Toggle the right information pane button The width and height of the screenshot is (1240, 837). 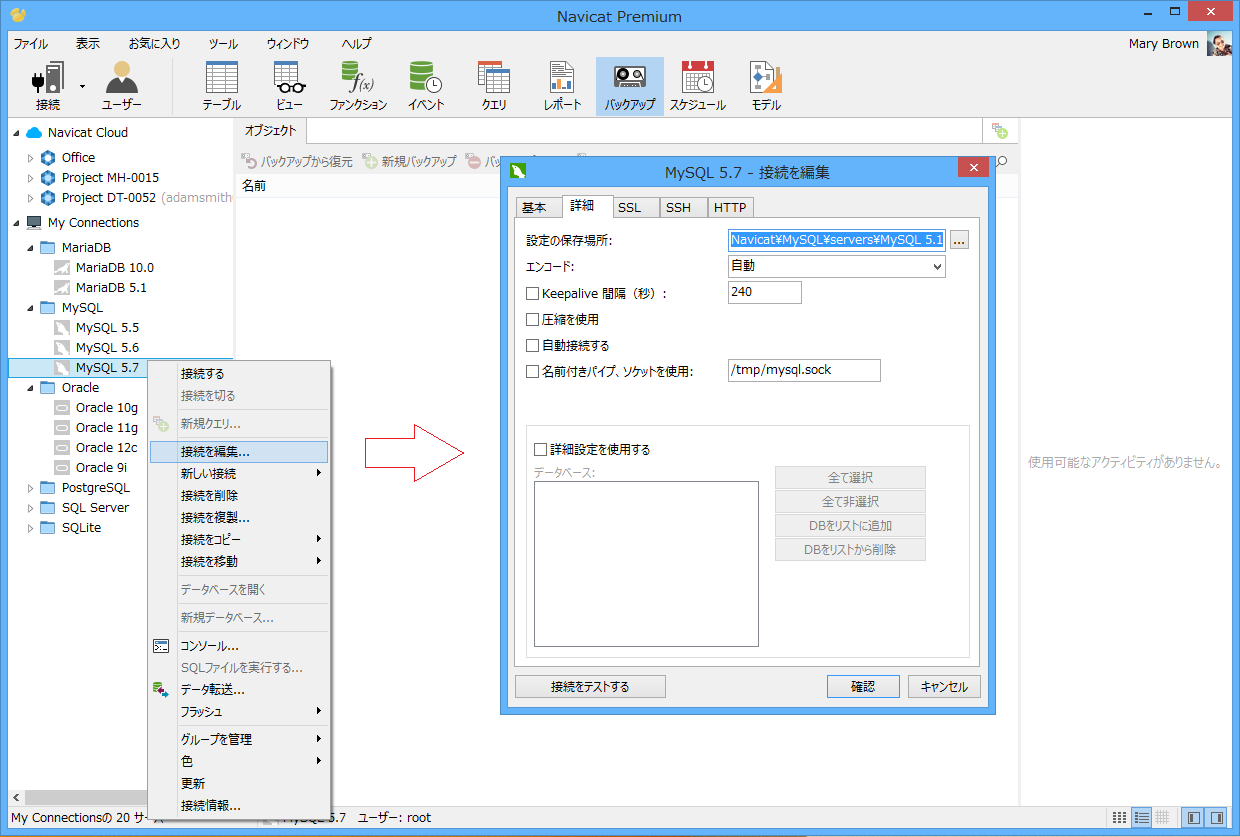coord(1216,817)
